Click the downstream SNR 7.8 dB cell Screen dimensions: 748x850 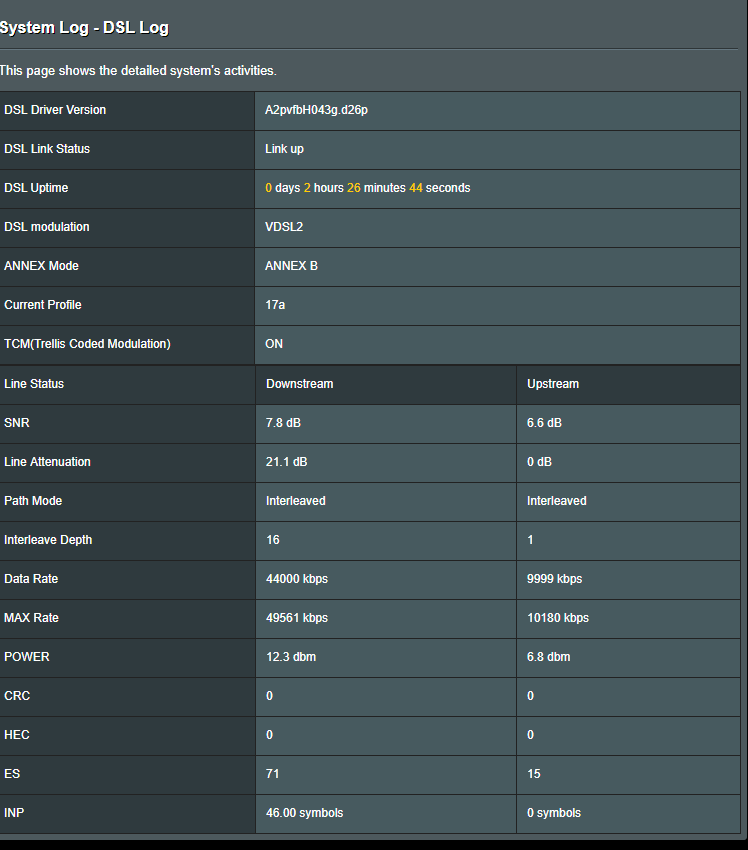click(x=386, y=423)
